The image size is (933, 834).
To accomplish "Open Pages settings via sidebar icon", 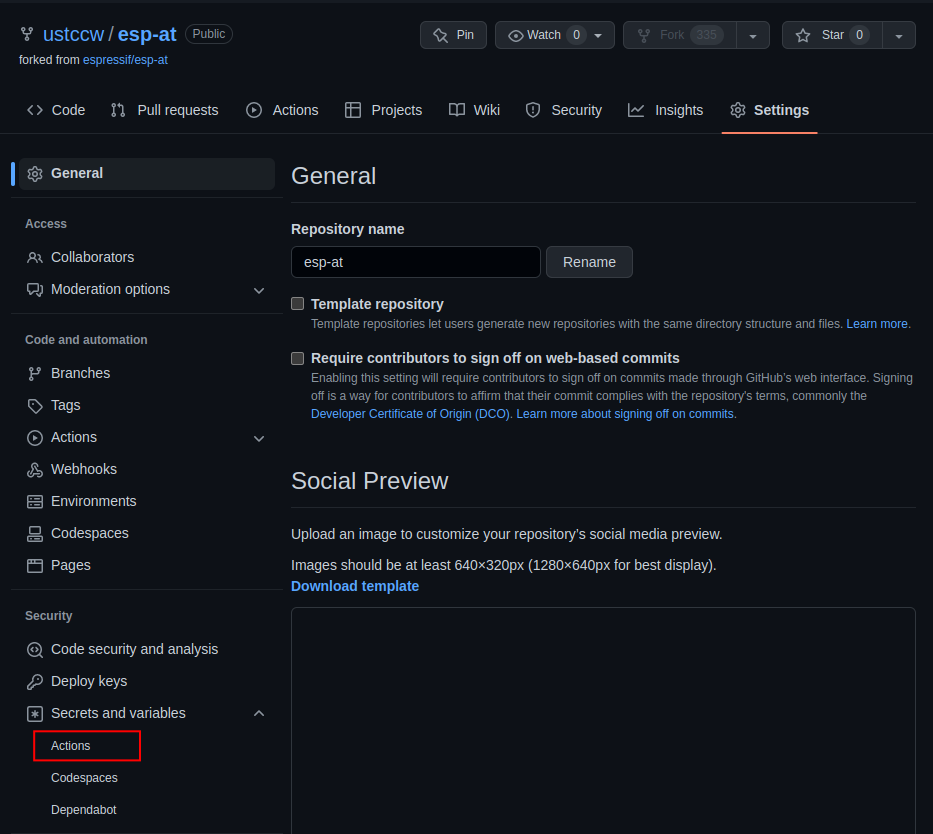I will point(35,565).
